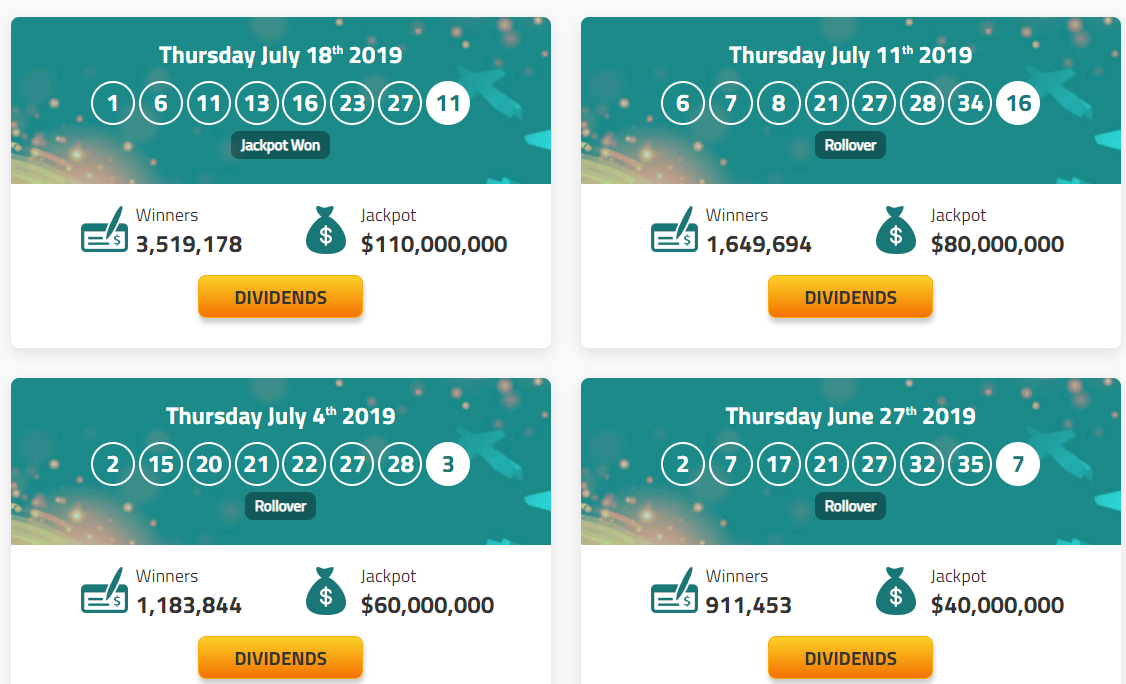The width and height of the screenshot is (1126, 684).
Task: Click the cheque icon beside 911,453 winners
Action: point(674,591)
